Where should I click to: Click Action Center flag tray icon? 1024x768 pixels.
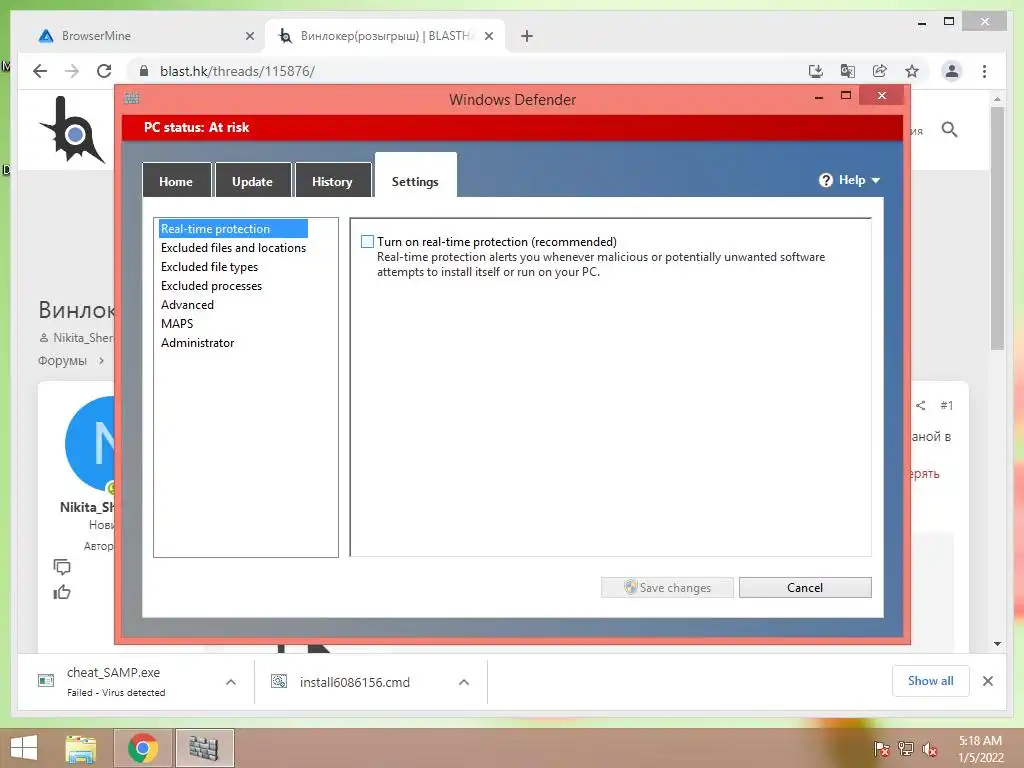(882, 749)
